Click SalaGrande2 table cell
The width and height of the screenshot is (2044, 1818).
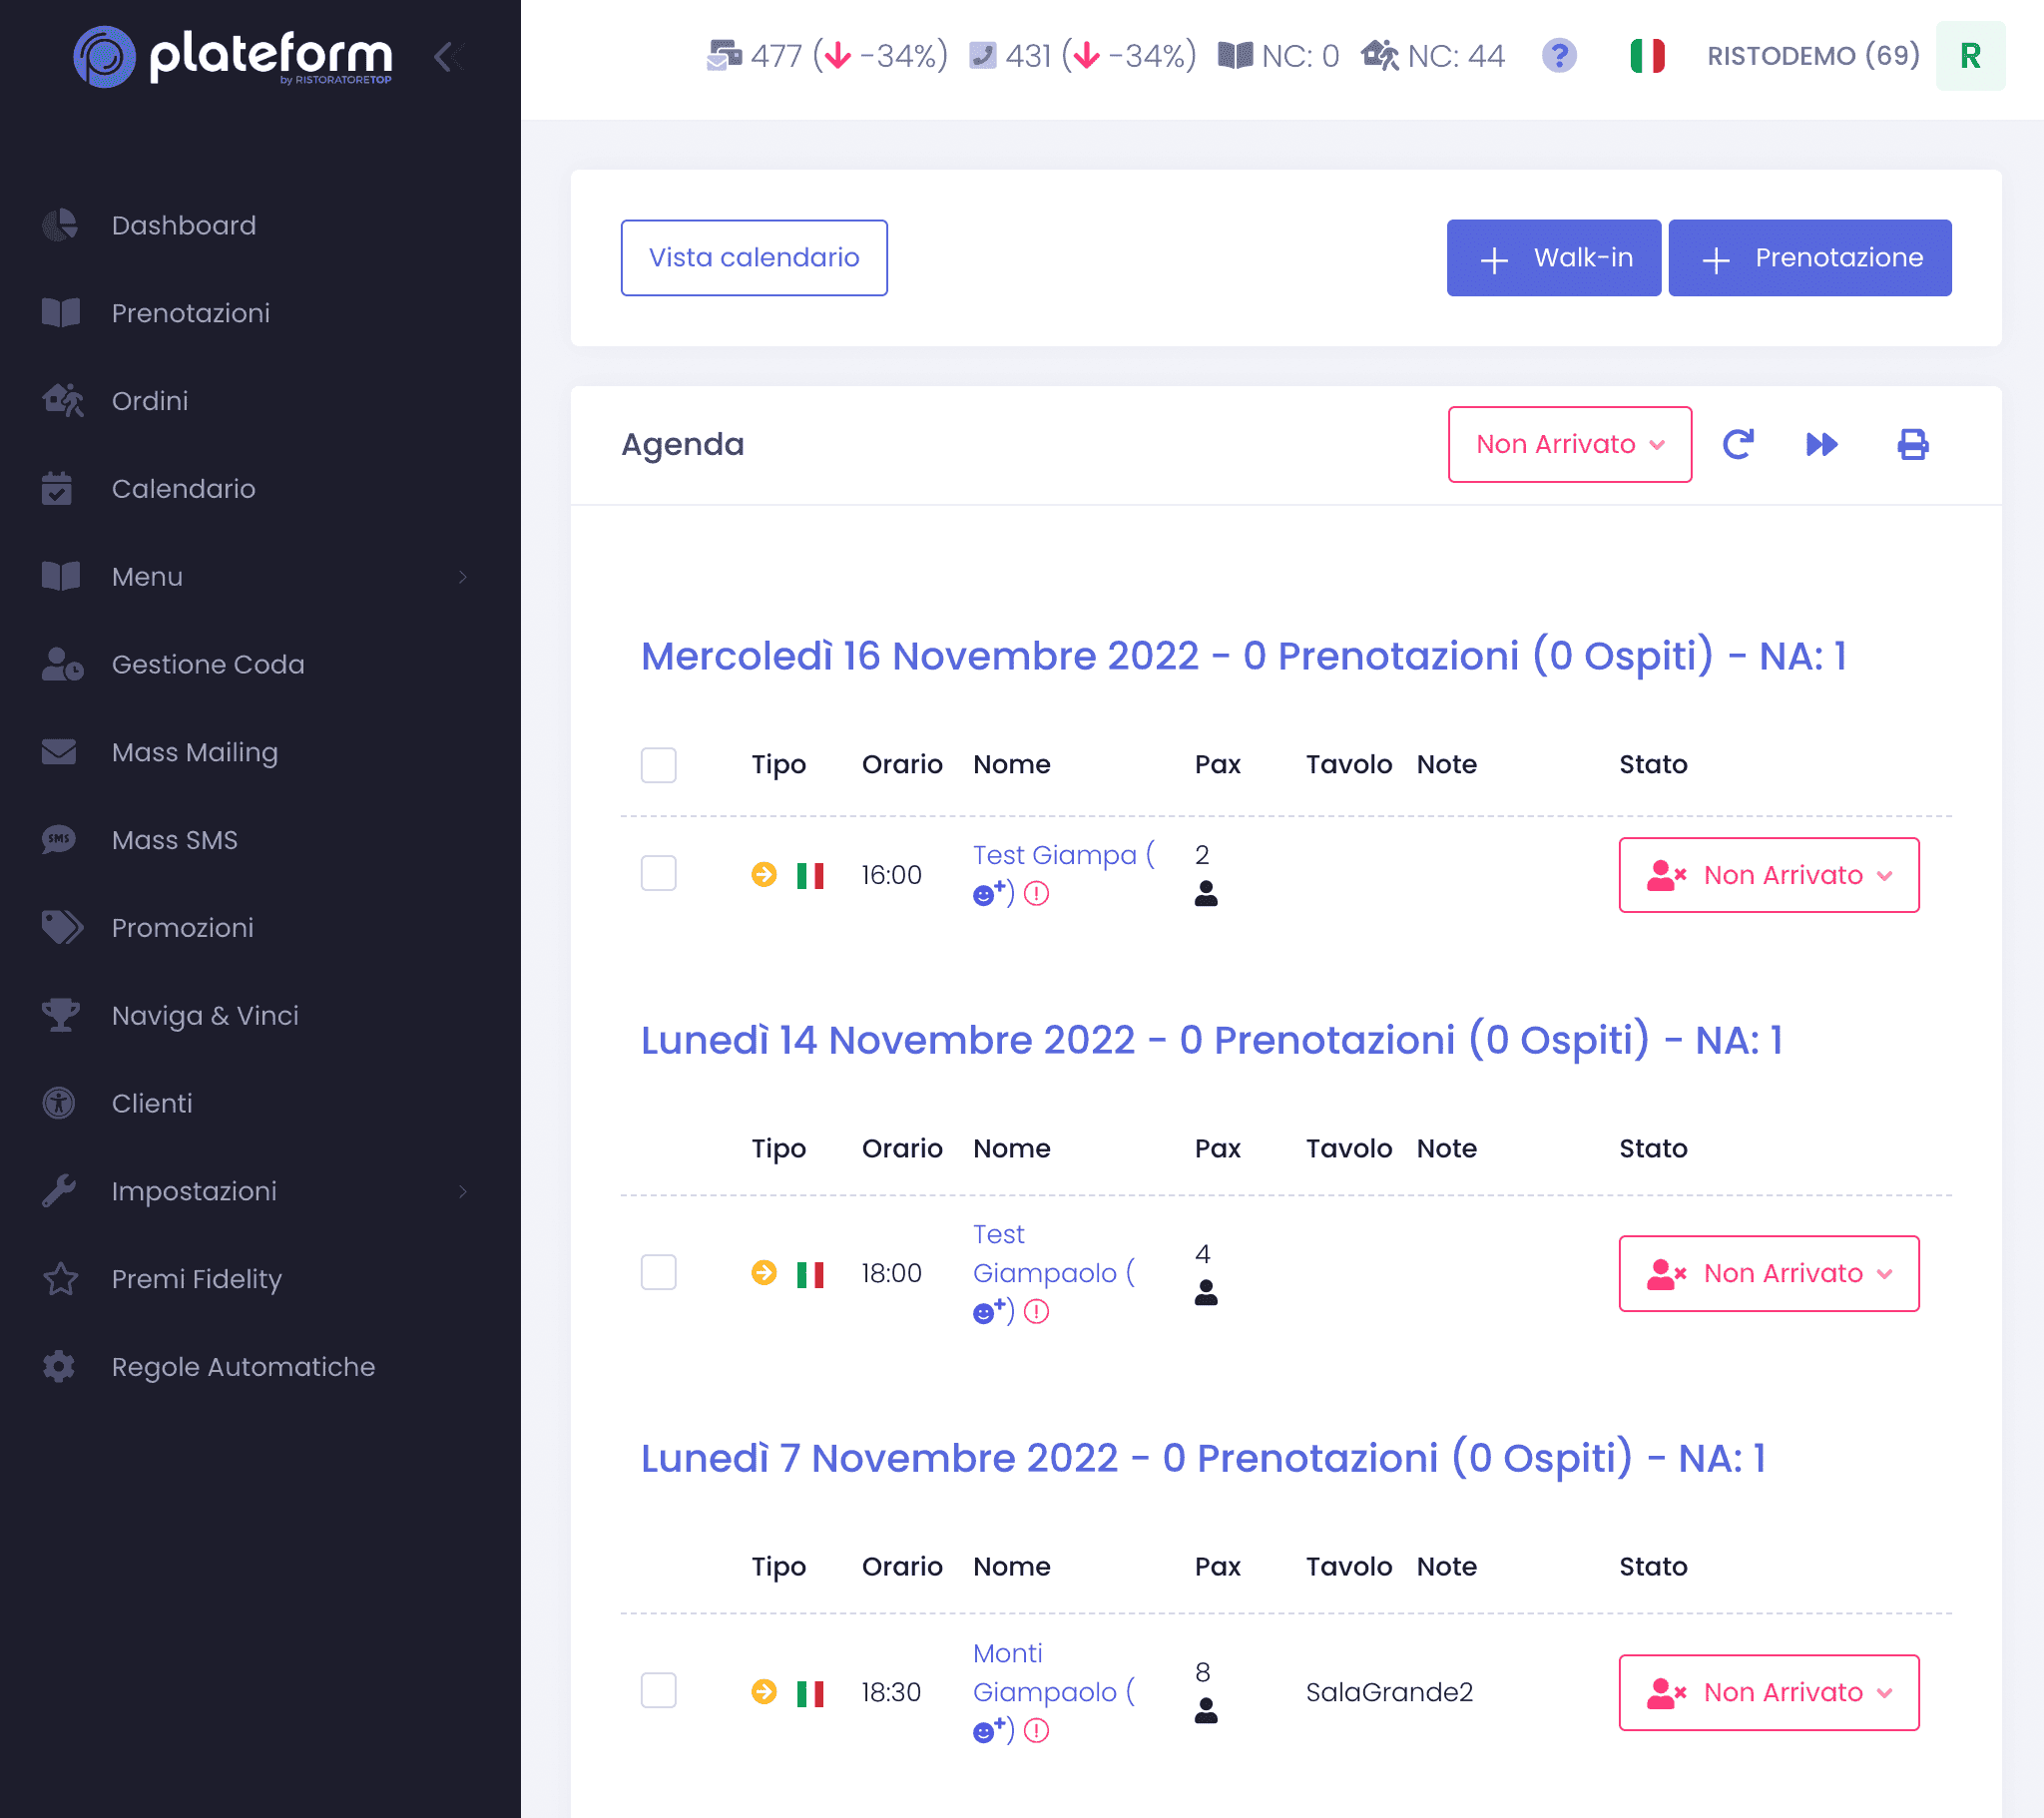pos(1389,1692)
